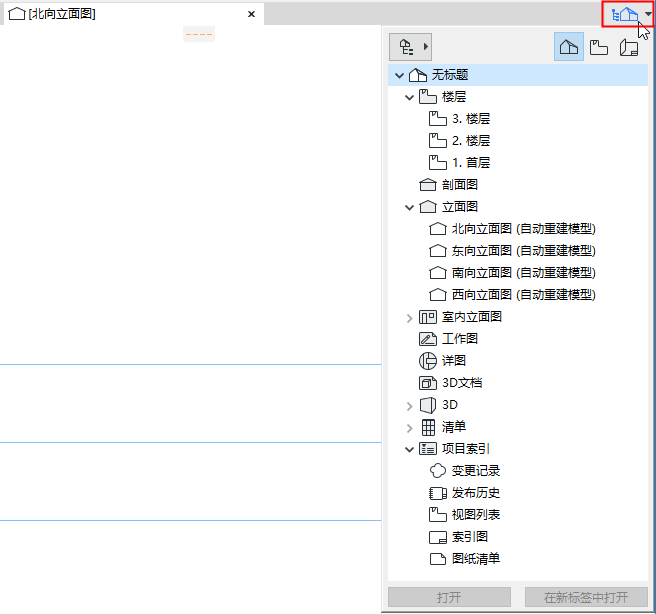Expand the 清单 folder
The width and height of the screenshot is (656, 614).
[x=410, y=427]
